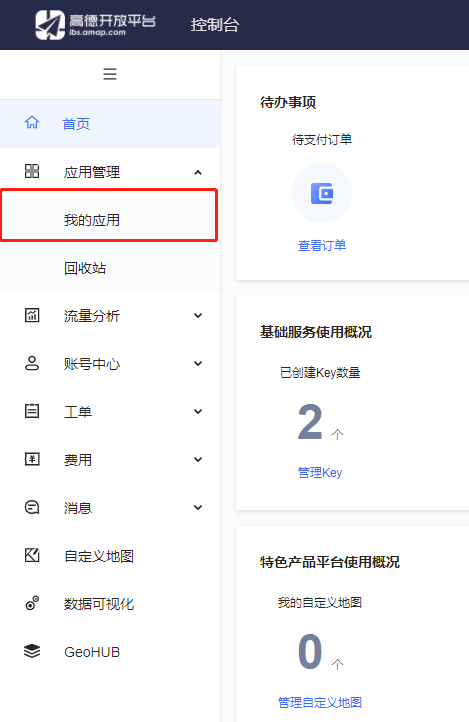Click the 基础服务使用概况 heading
This screenshot has width=469, height=722.
316,332
